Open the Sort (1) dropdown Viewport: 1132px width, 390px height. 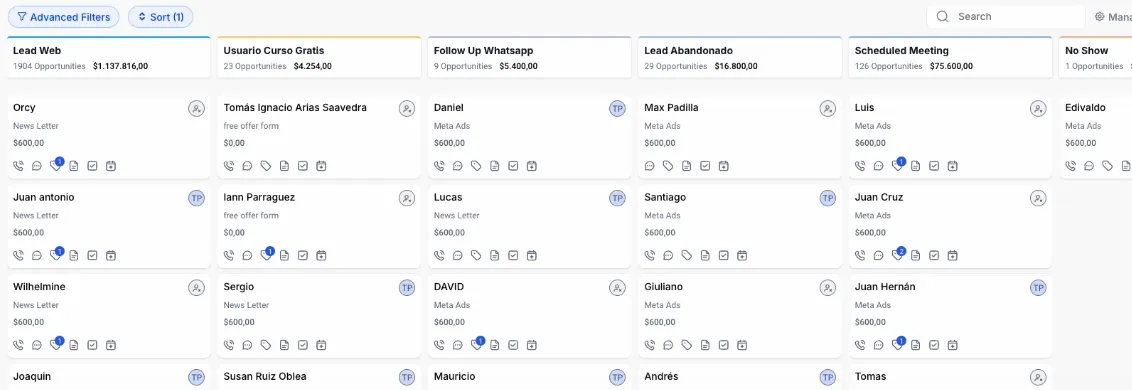click(160, 17)
